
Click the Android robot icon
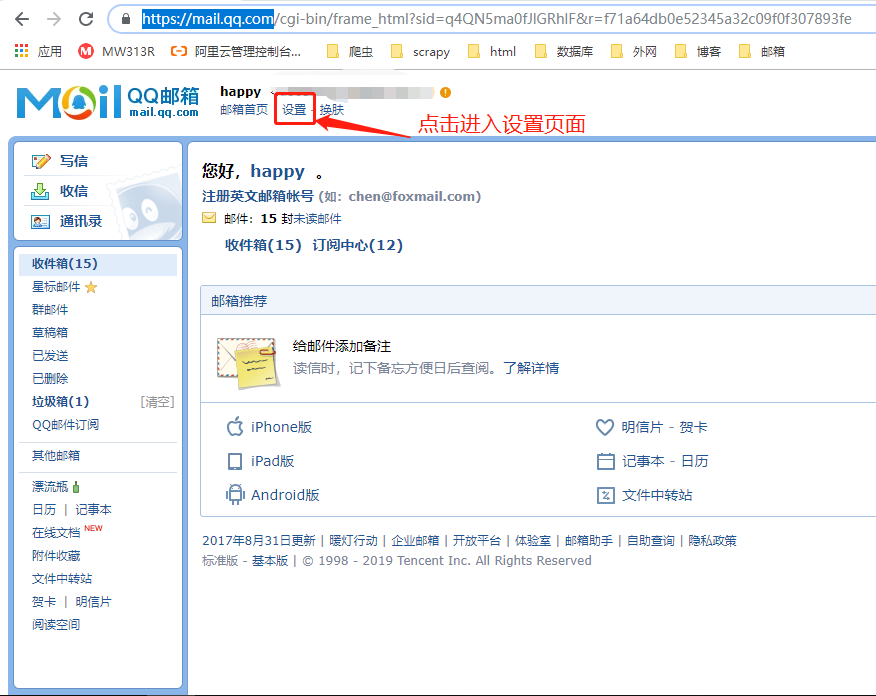pos(235,494)
